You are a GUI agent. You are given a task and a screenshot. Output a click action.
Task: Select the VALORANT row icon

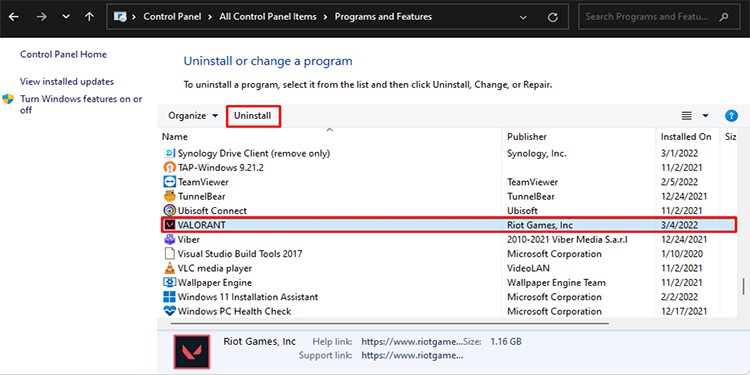[169, 225]
